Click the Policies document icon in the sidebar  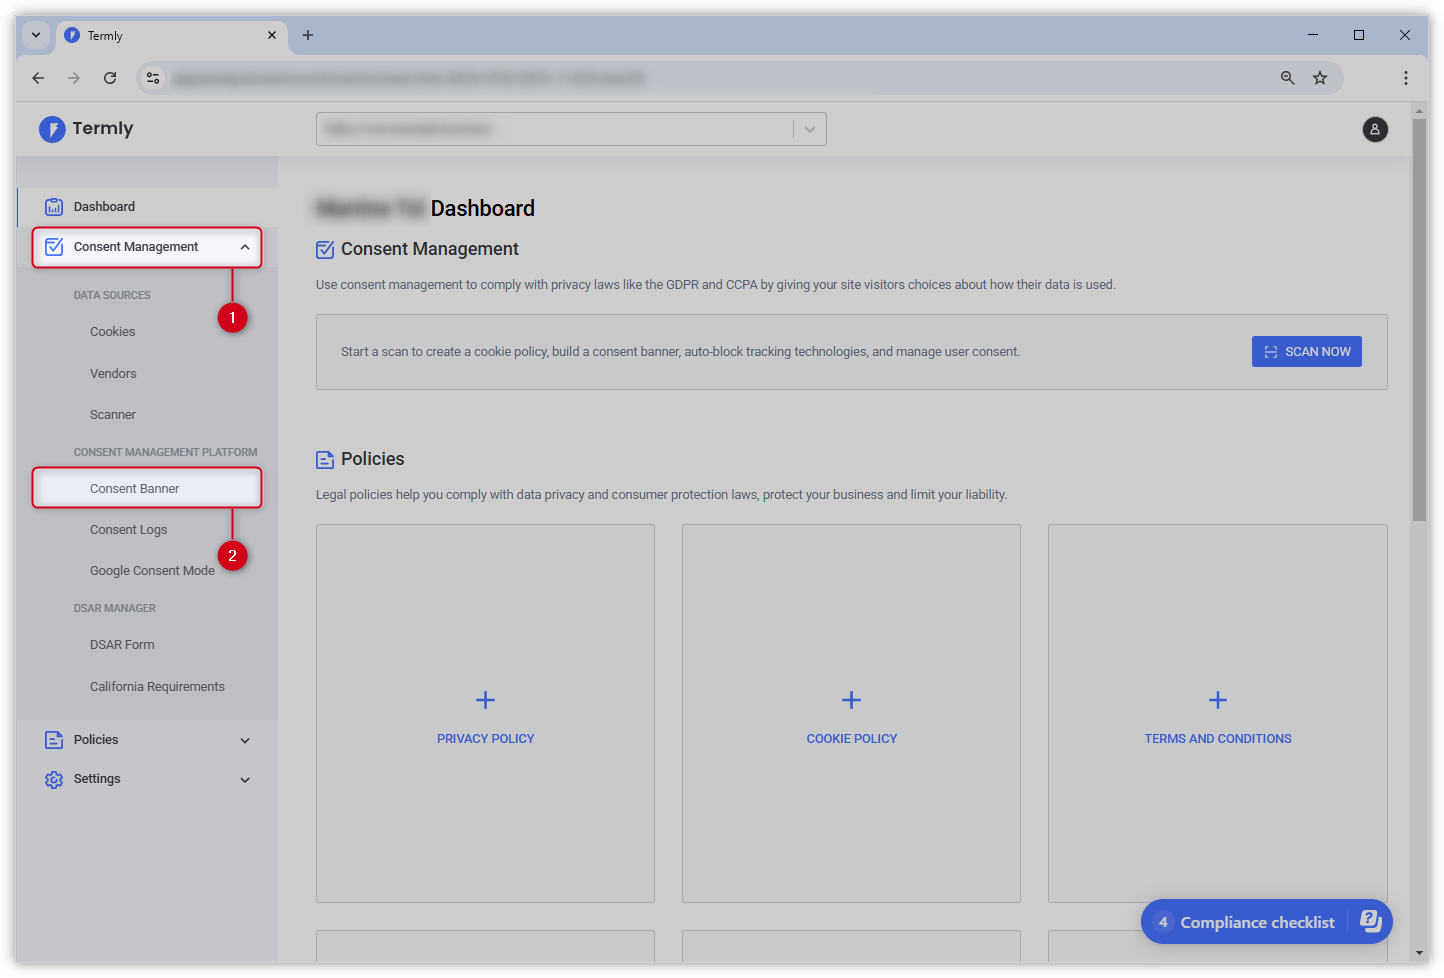tap(53, 740)
